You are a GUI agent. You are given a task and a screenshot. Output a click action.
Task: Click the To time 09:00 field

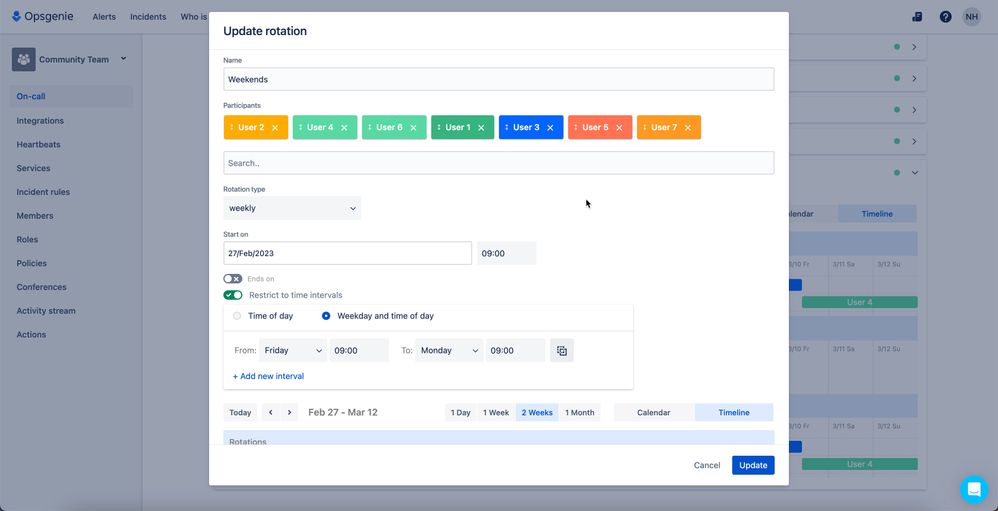(x=516, y=351)
